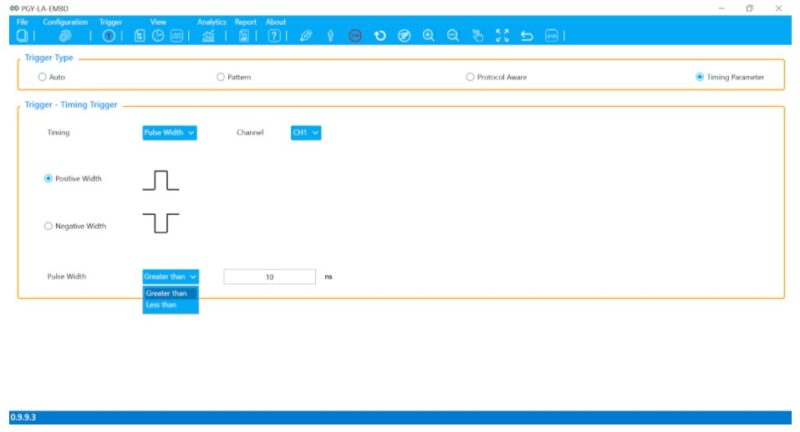The image size is (800, 432).
Task: Click the About question mark icon
Action: 274,36
